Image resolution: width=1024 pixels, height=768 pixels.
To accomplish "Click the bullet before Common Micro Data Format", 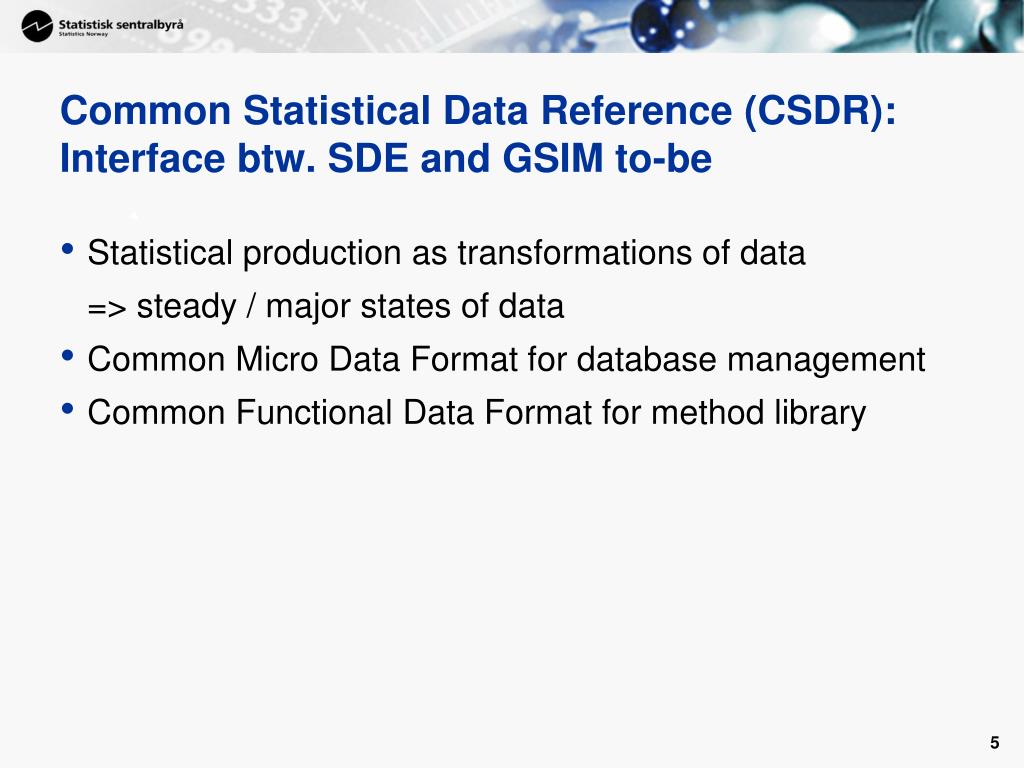I will click(67, 356).
